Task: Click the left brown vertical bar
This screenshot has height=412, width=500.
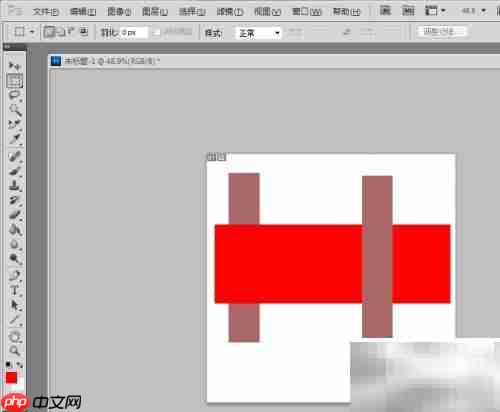Action: point(244,199)
